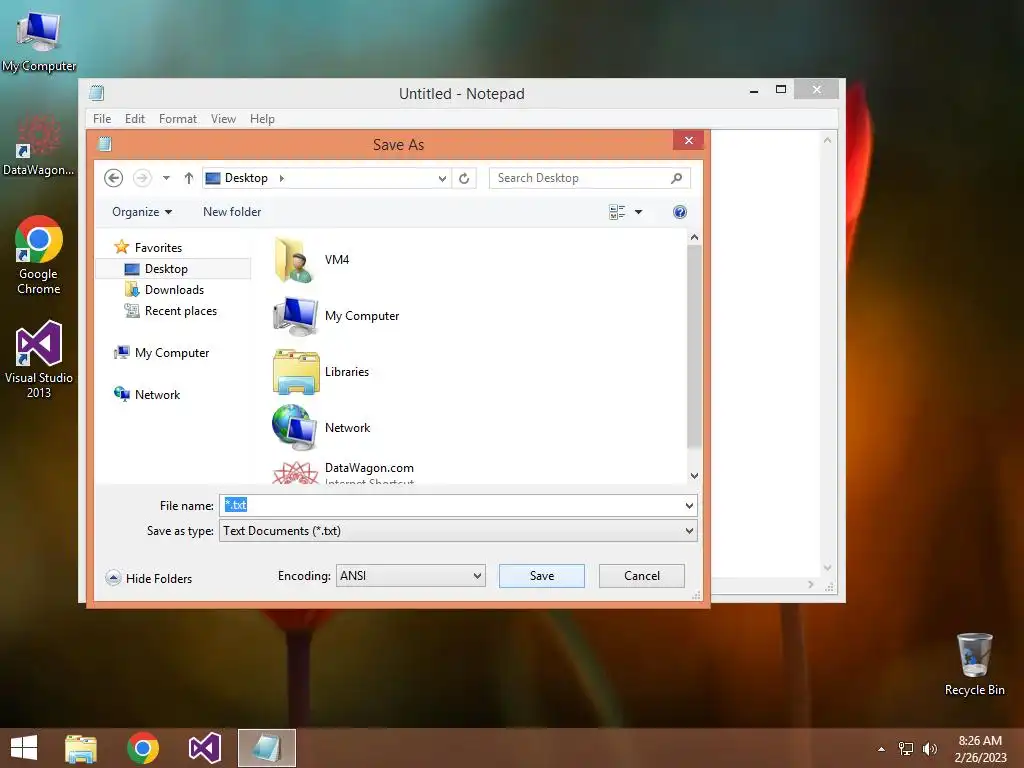
Task: Click the search magnifier icon
Action: coord(677,178)
